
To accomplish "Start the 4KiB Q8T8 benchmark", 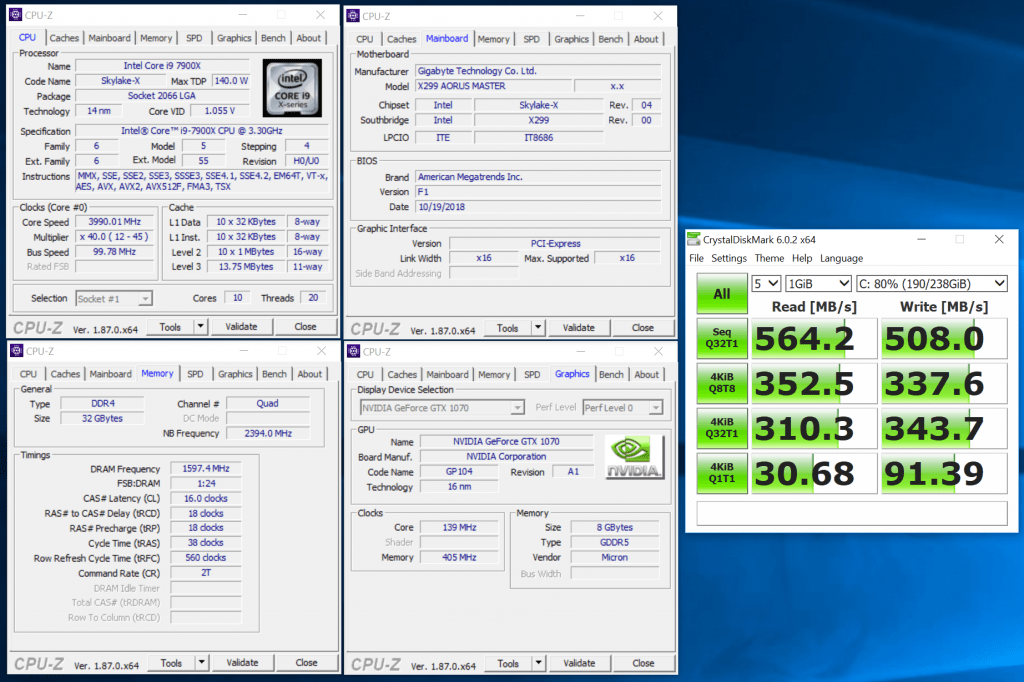I will point(720,383).
